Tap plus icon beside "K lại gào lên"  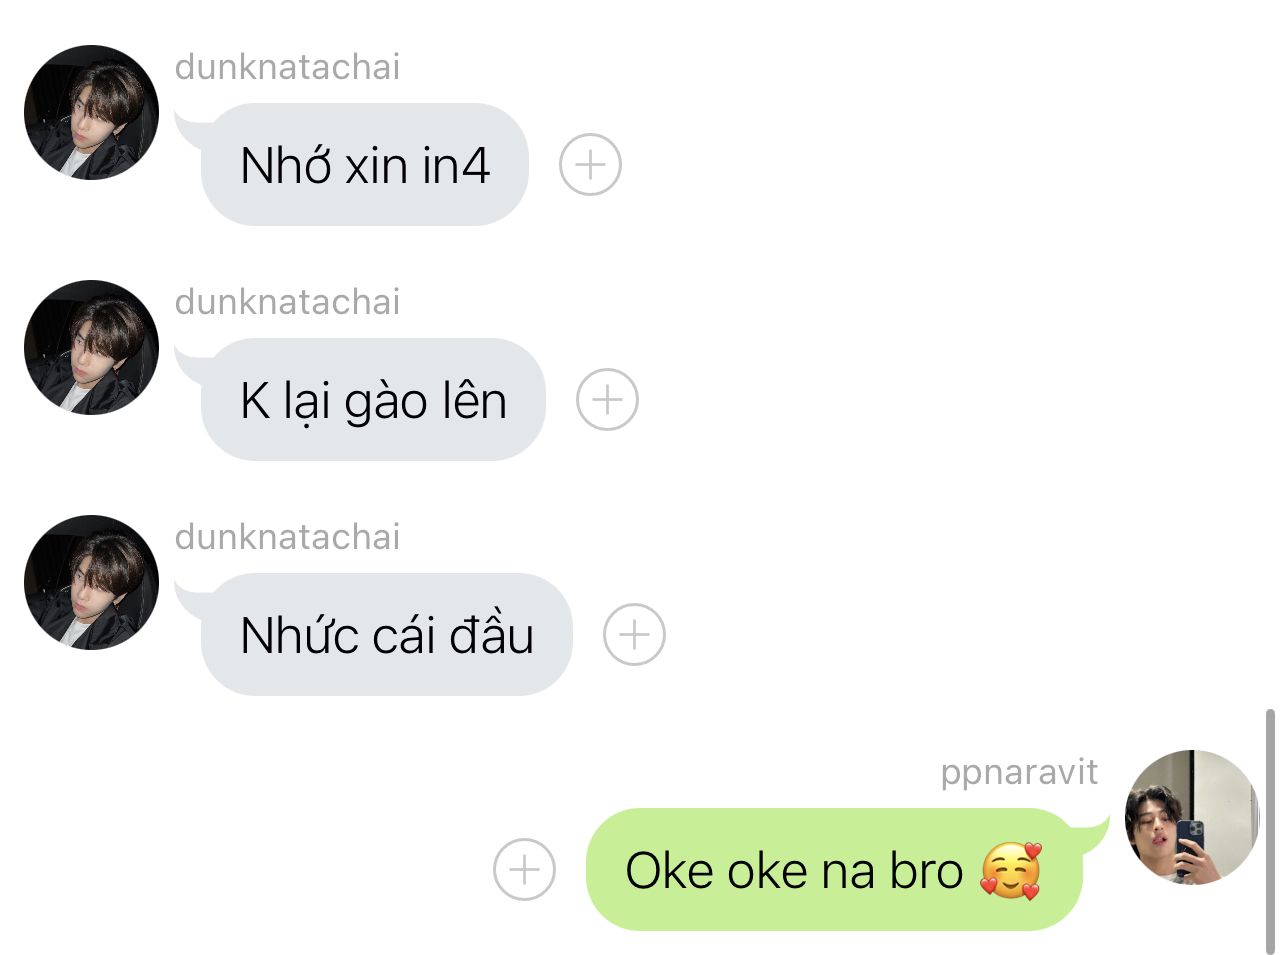607,400
